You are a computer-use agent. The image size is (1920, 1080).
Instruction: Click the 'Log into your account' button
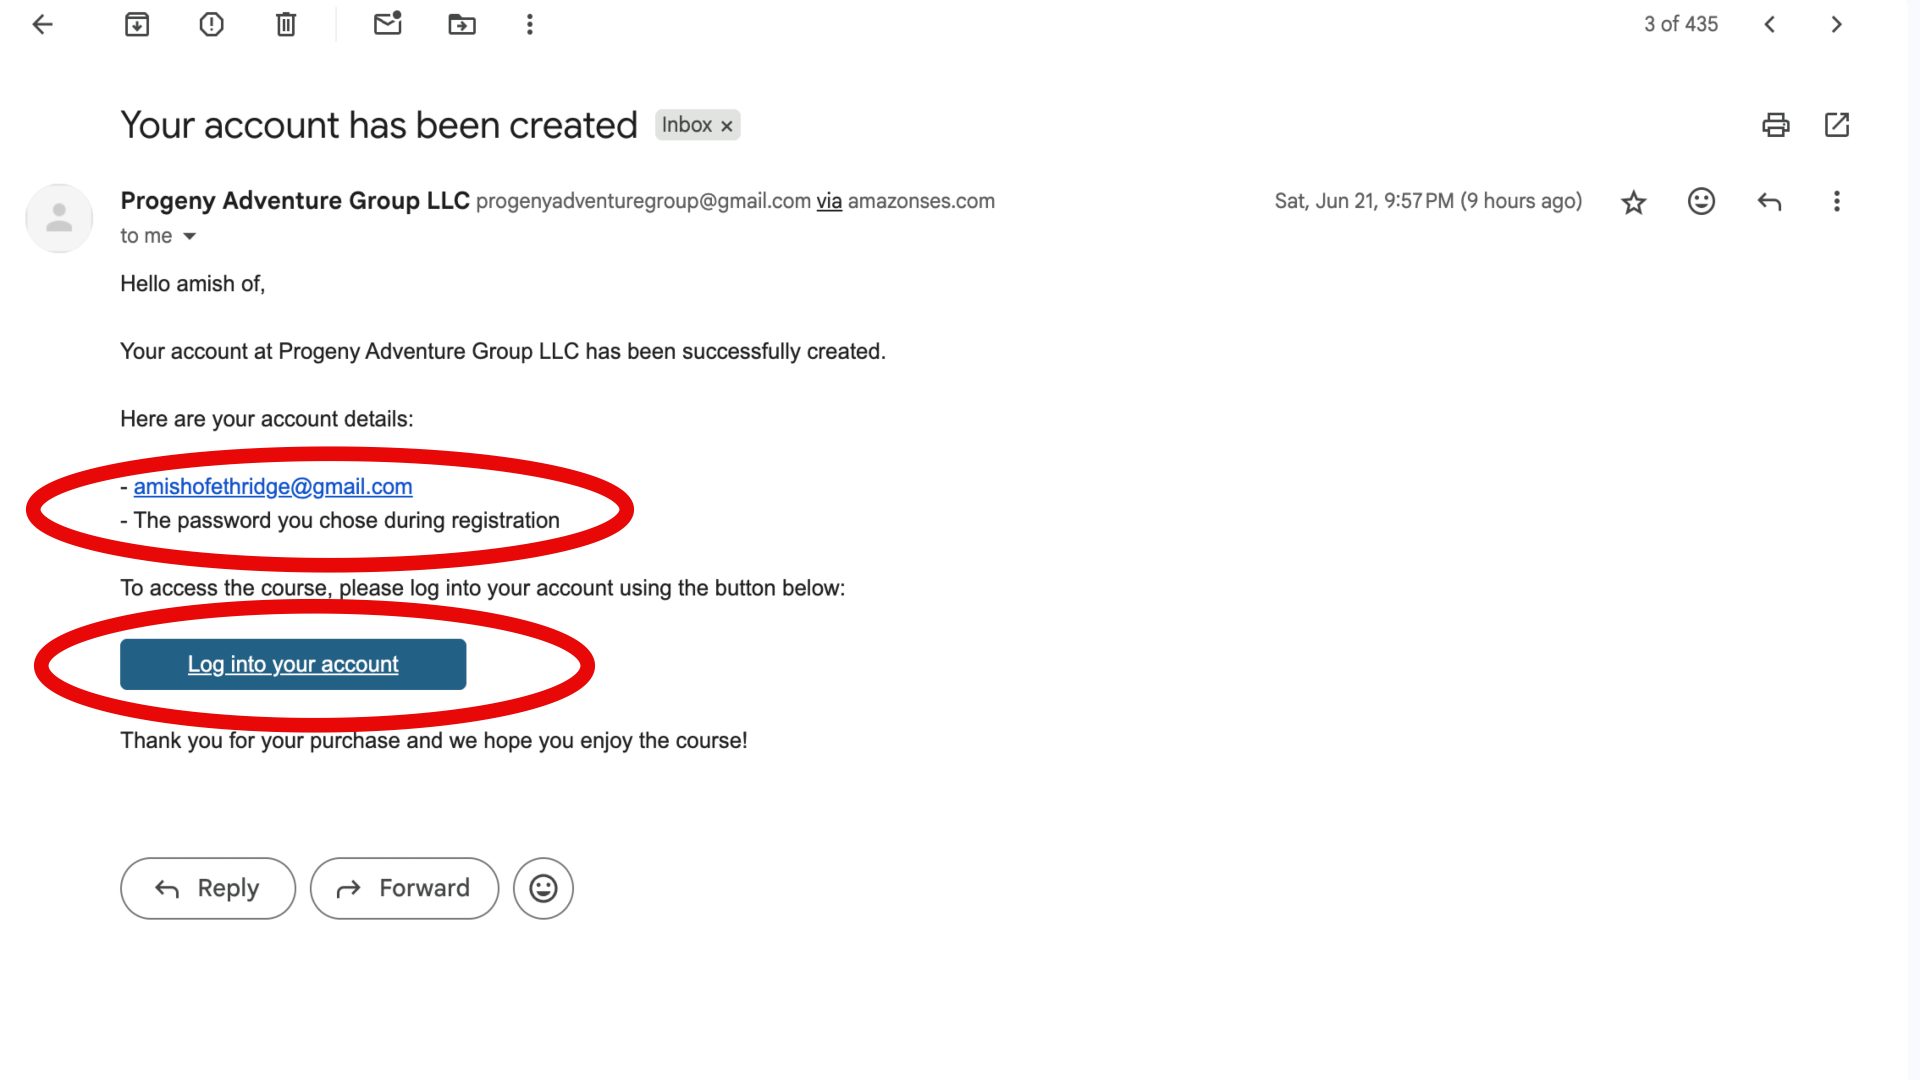tap(293, 664)
